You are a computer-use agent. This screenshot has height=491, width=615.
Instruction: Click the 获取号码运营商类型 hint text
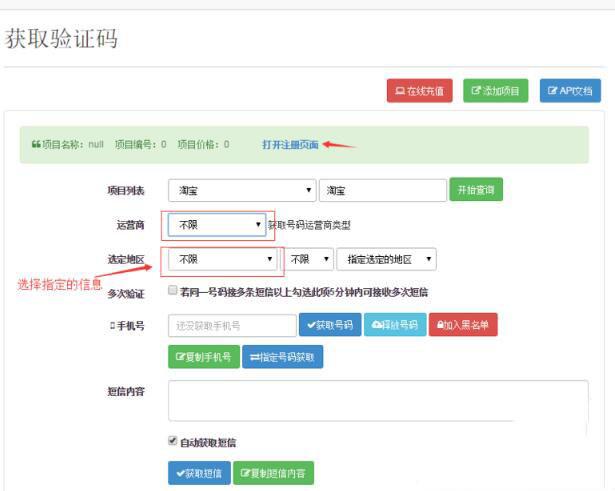(x=309, y=225)
